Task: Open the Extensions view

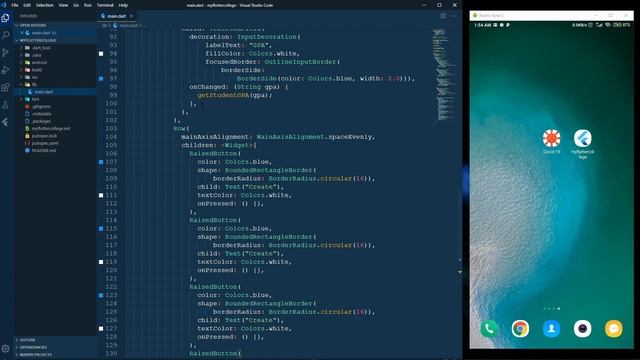Action: (6, 87)
